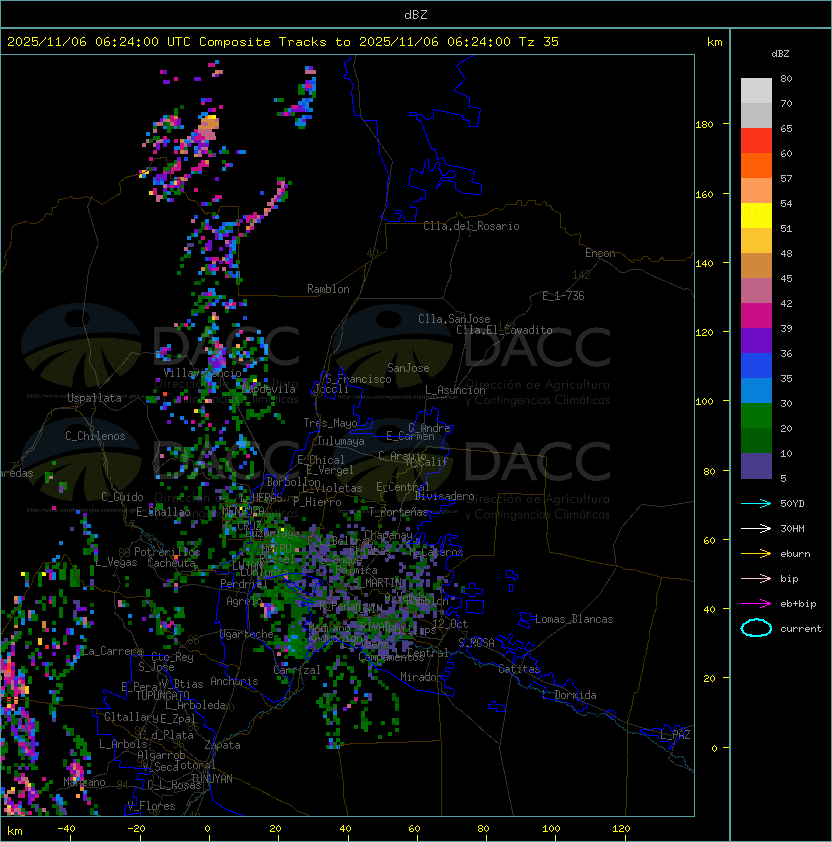Click the 'SanJose' place label

pos(408,368)
